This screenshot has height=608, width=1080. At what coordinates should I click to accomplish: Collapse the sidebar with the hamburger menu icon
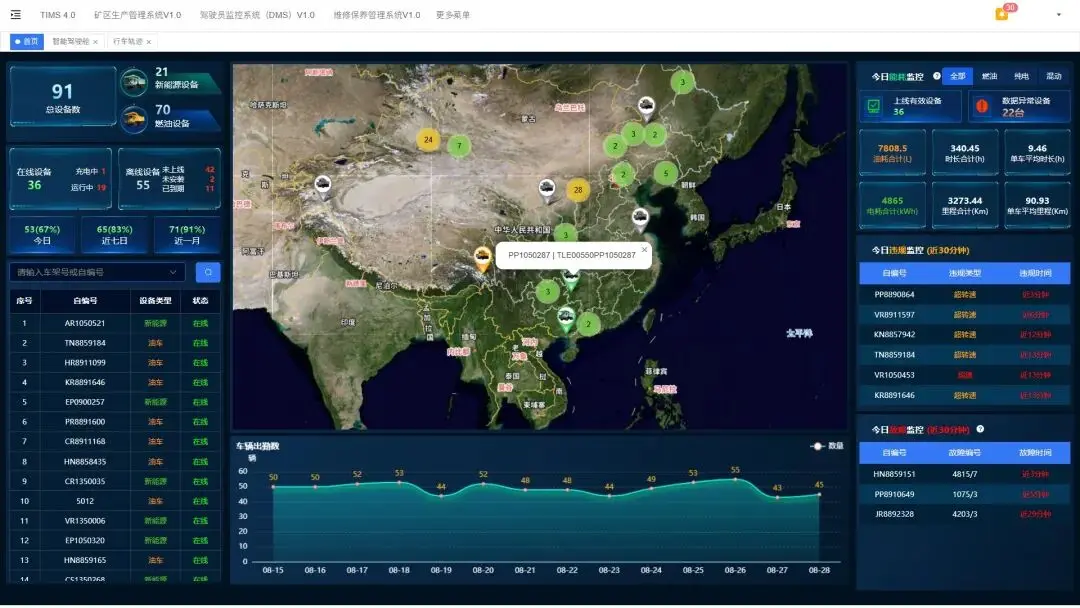tap(15, 15)
